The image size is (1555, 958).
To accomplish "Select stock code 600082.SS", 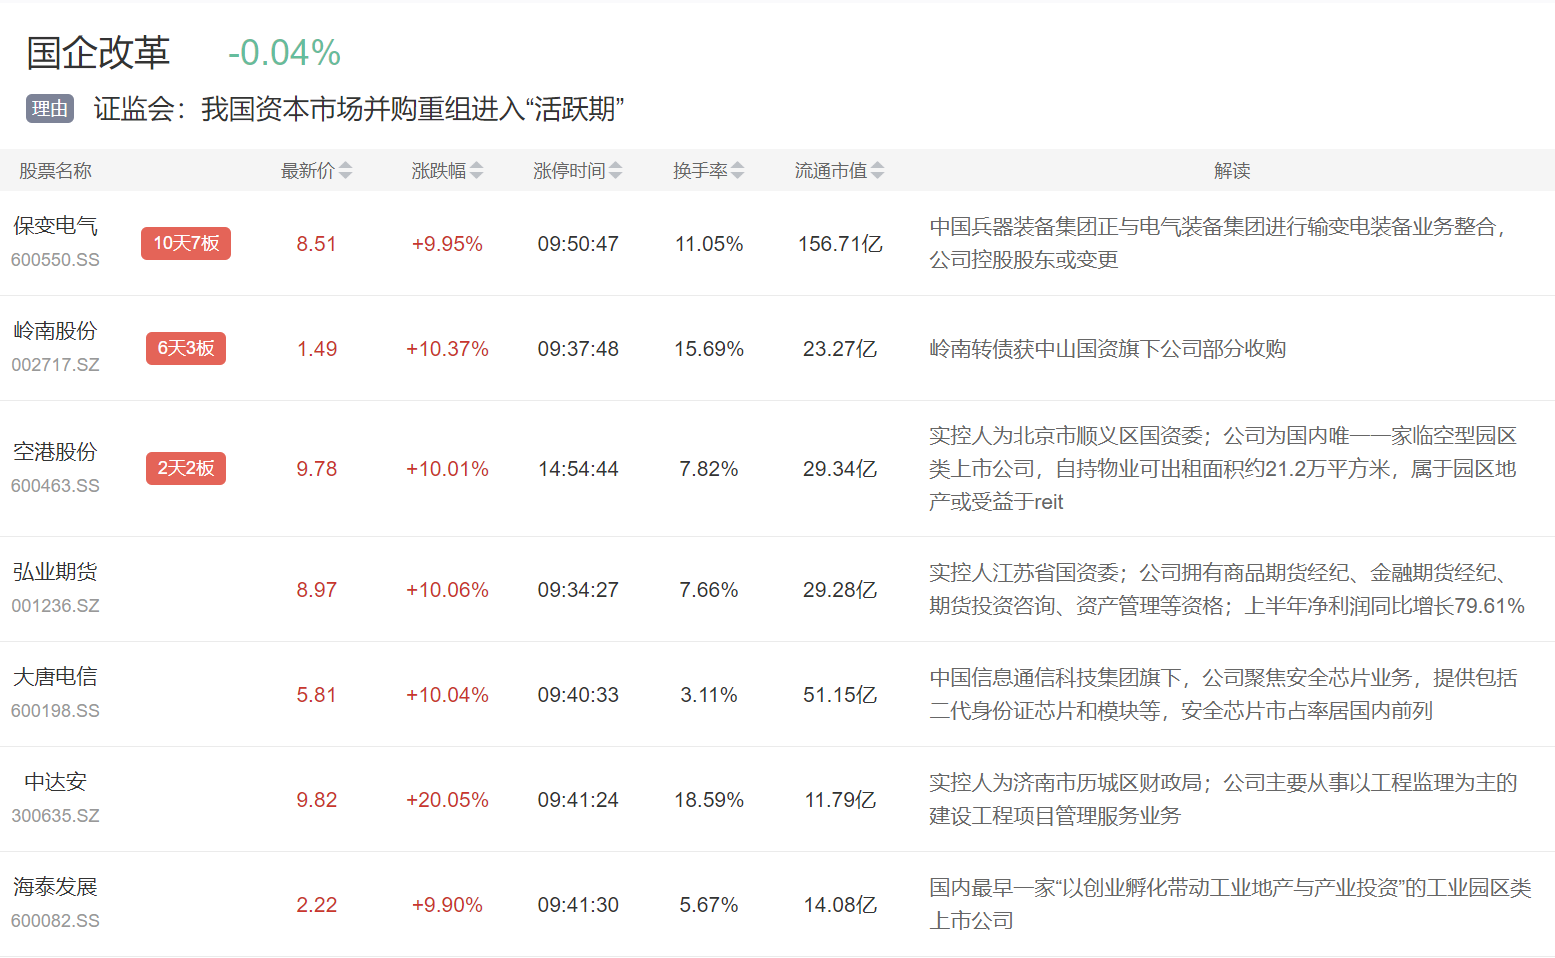I will (x=55, y=921).
